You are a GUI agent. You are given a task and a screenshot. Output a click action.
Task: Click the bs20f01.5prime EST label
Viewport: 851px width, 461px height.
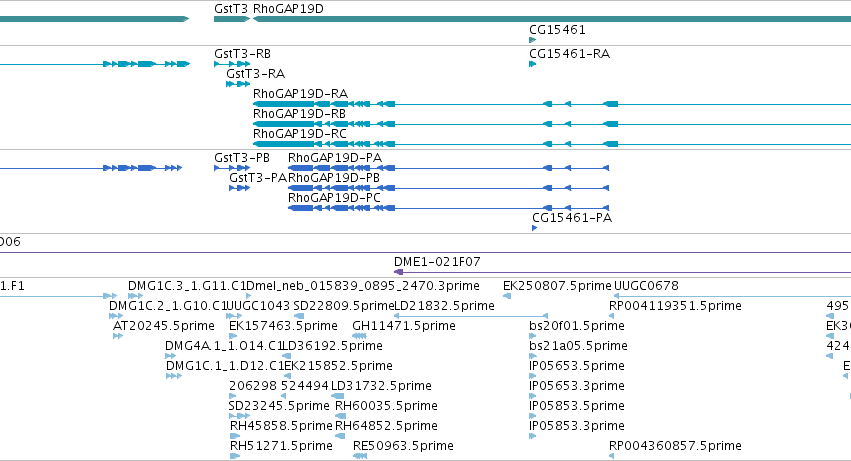pos(577,326)
